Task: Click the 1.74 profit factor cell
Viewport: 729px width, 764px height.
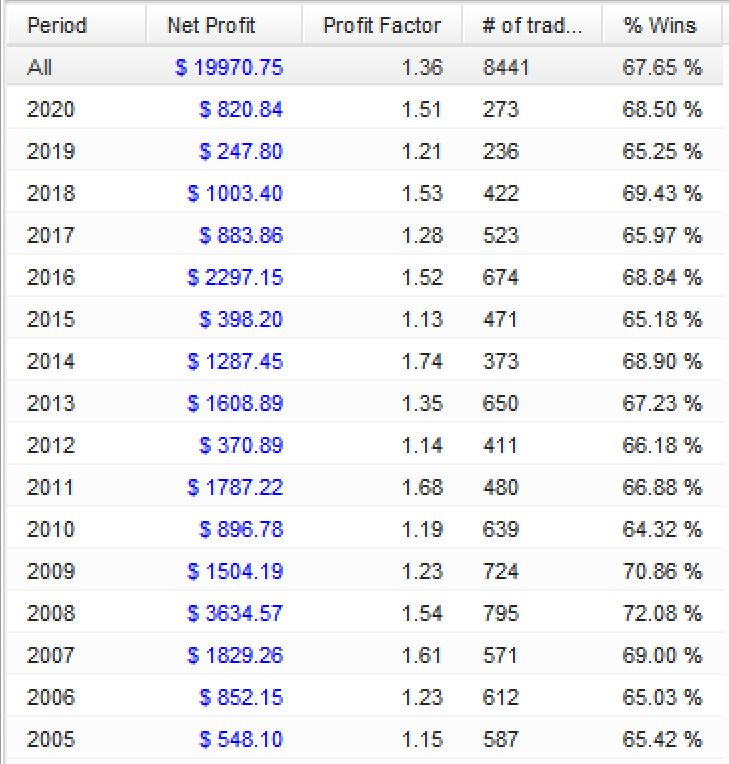Action: coord(421,362)
